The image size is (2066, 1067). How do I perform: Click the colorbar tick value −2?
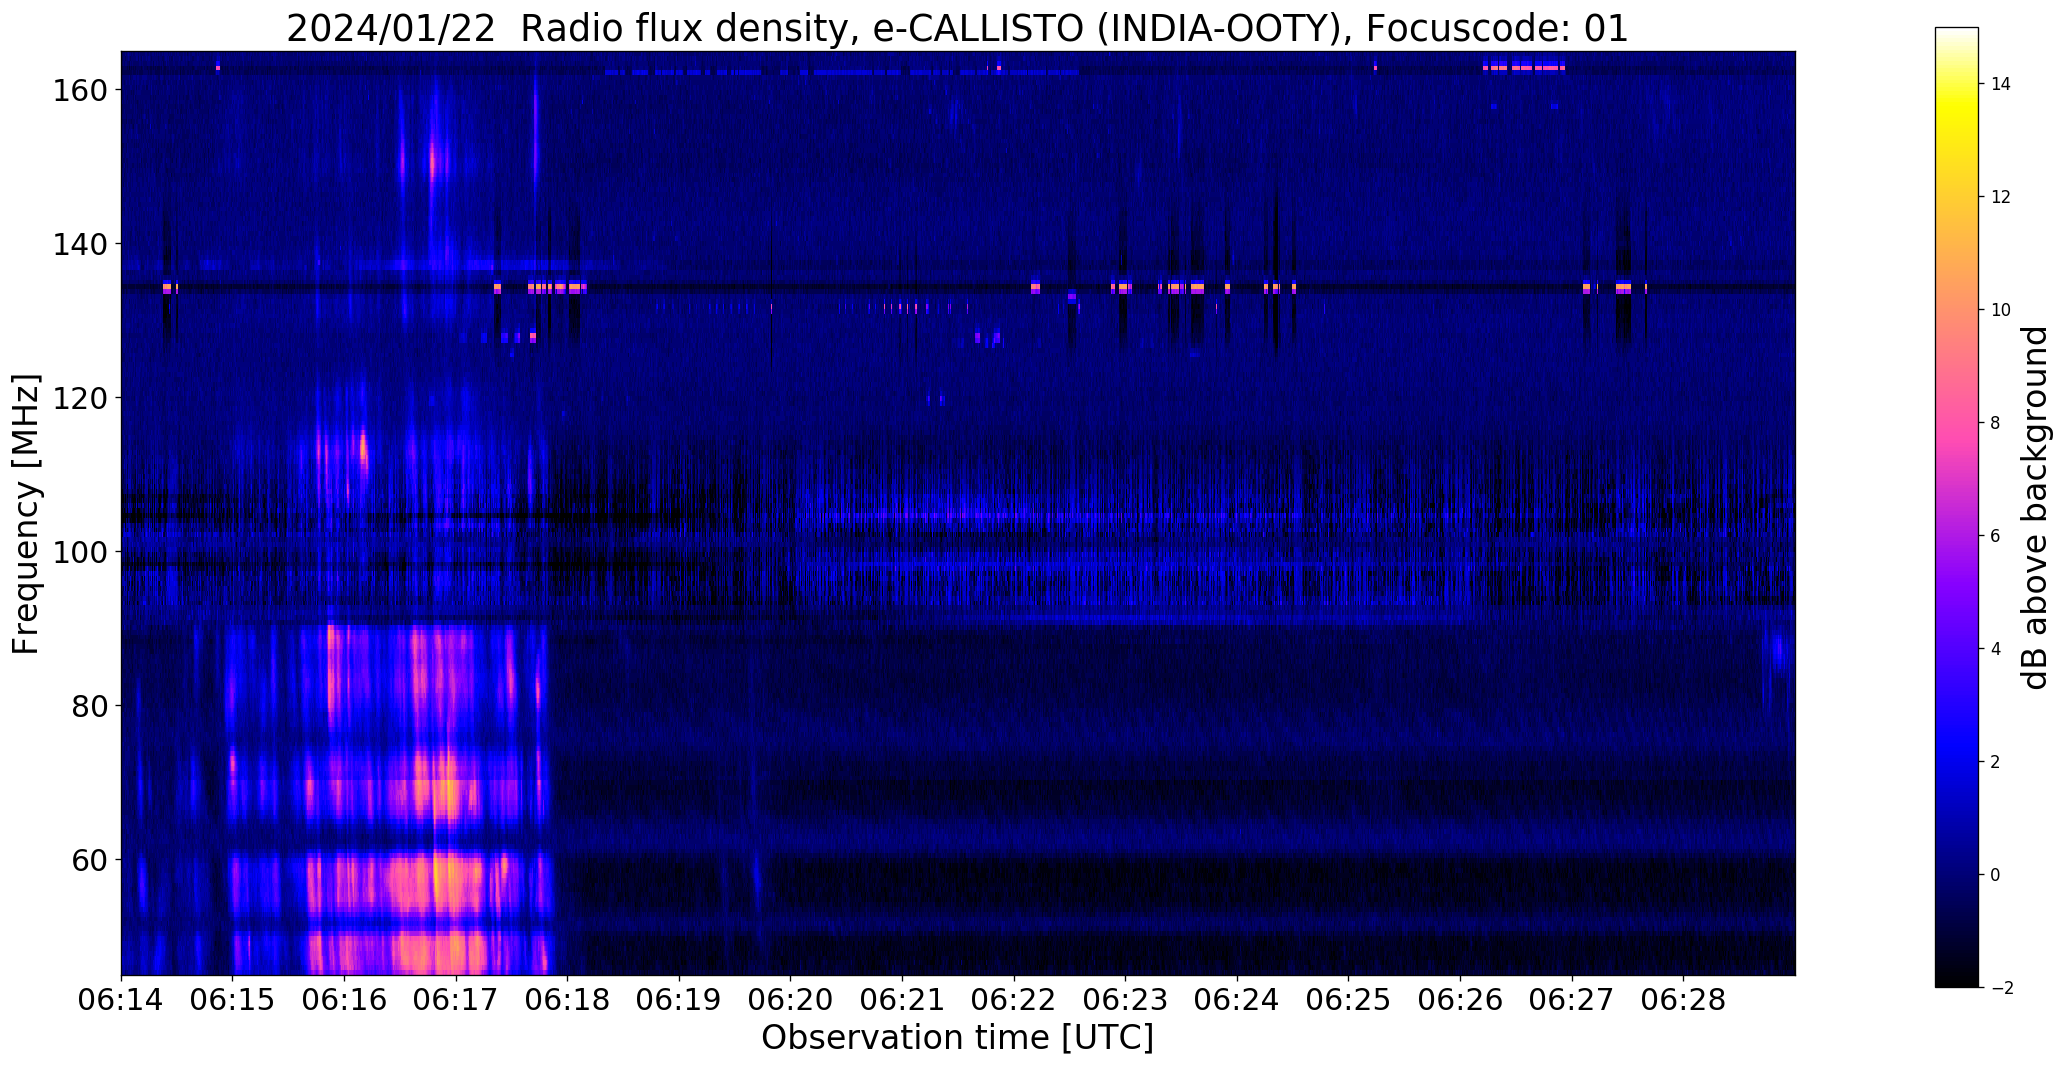click(2000, 988)
